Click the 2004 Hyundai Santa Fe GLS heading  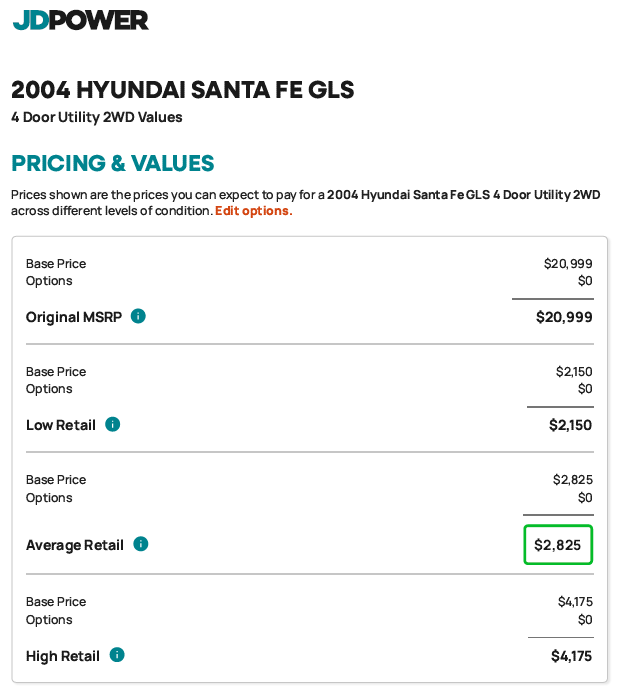tap(183, 90)
